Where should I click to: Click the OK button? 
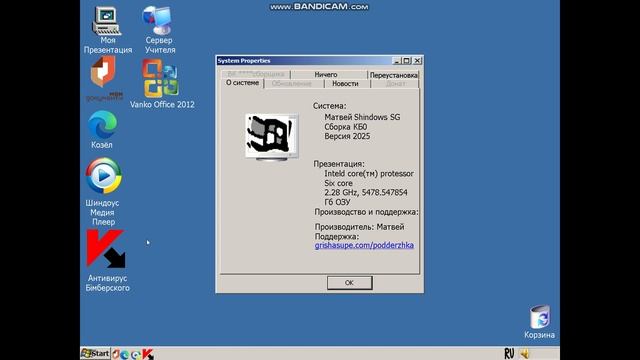pyautogui.click(x=349, y=282)
